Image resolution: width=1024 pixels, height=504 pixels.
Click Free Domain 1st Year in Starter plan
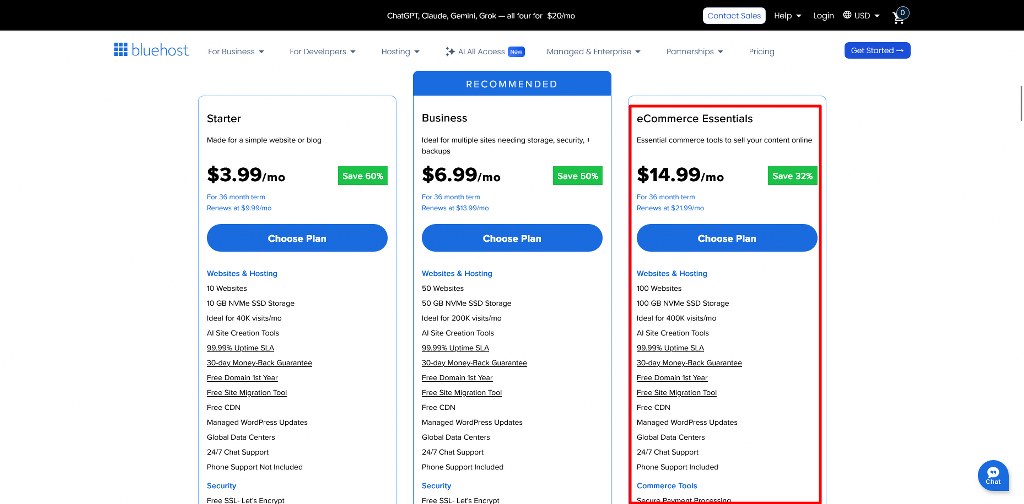(x=242, y=378)
